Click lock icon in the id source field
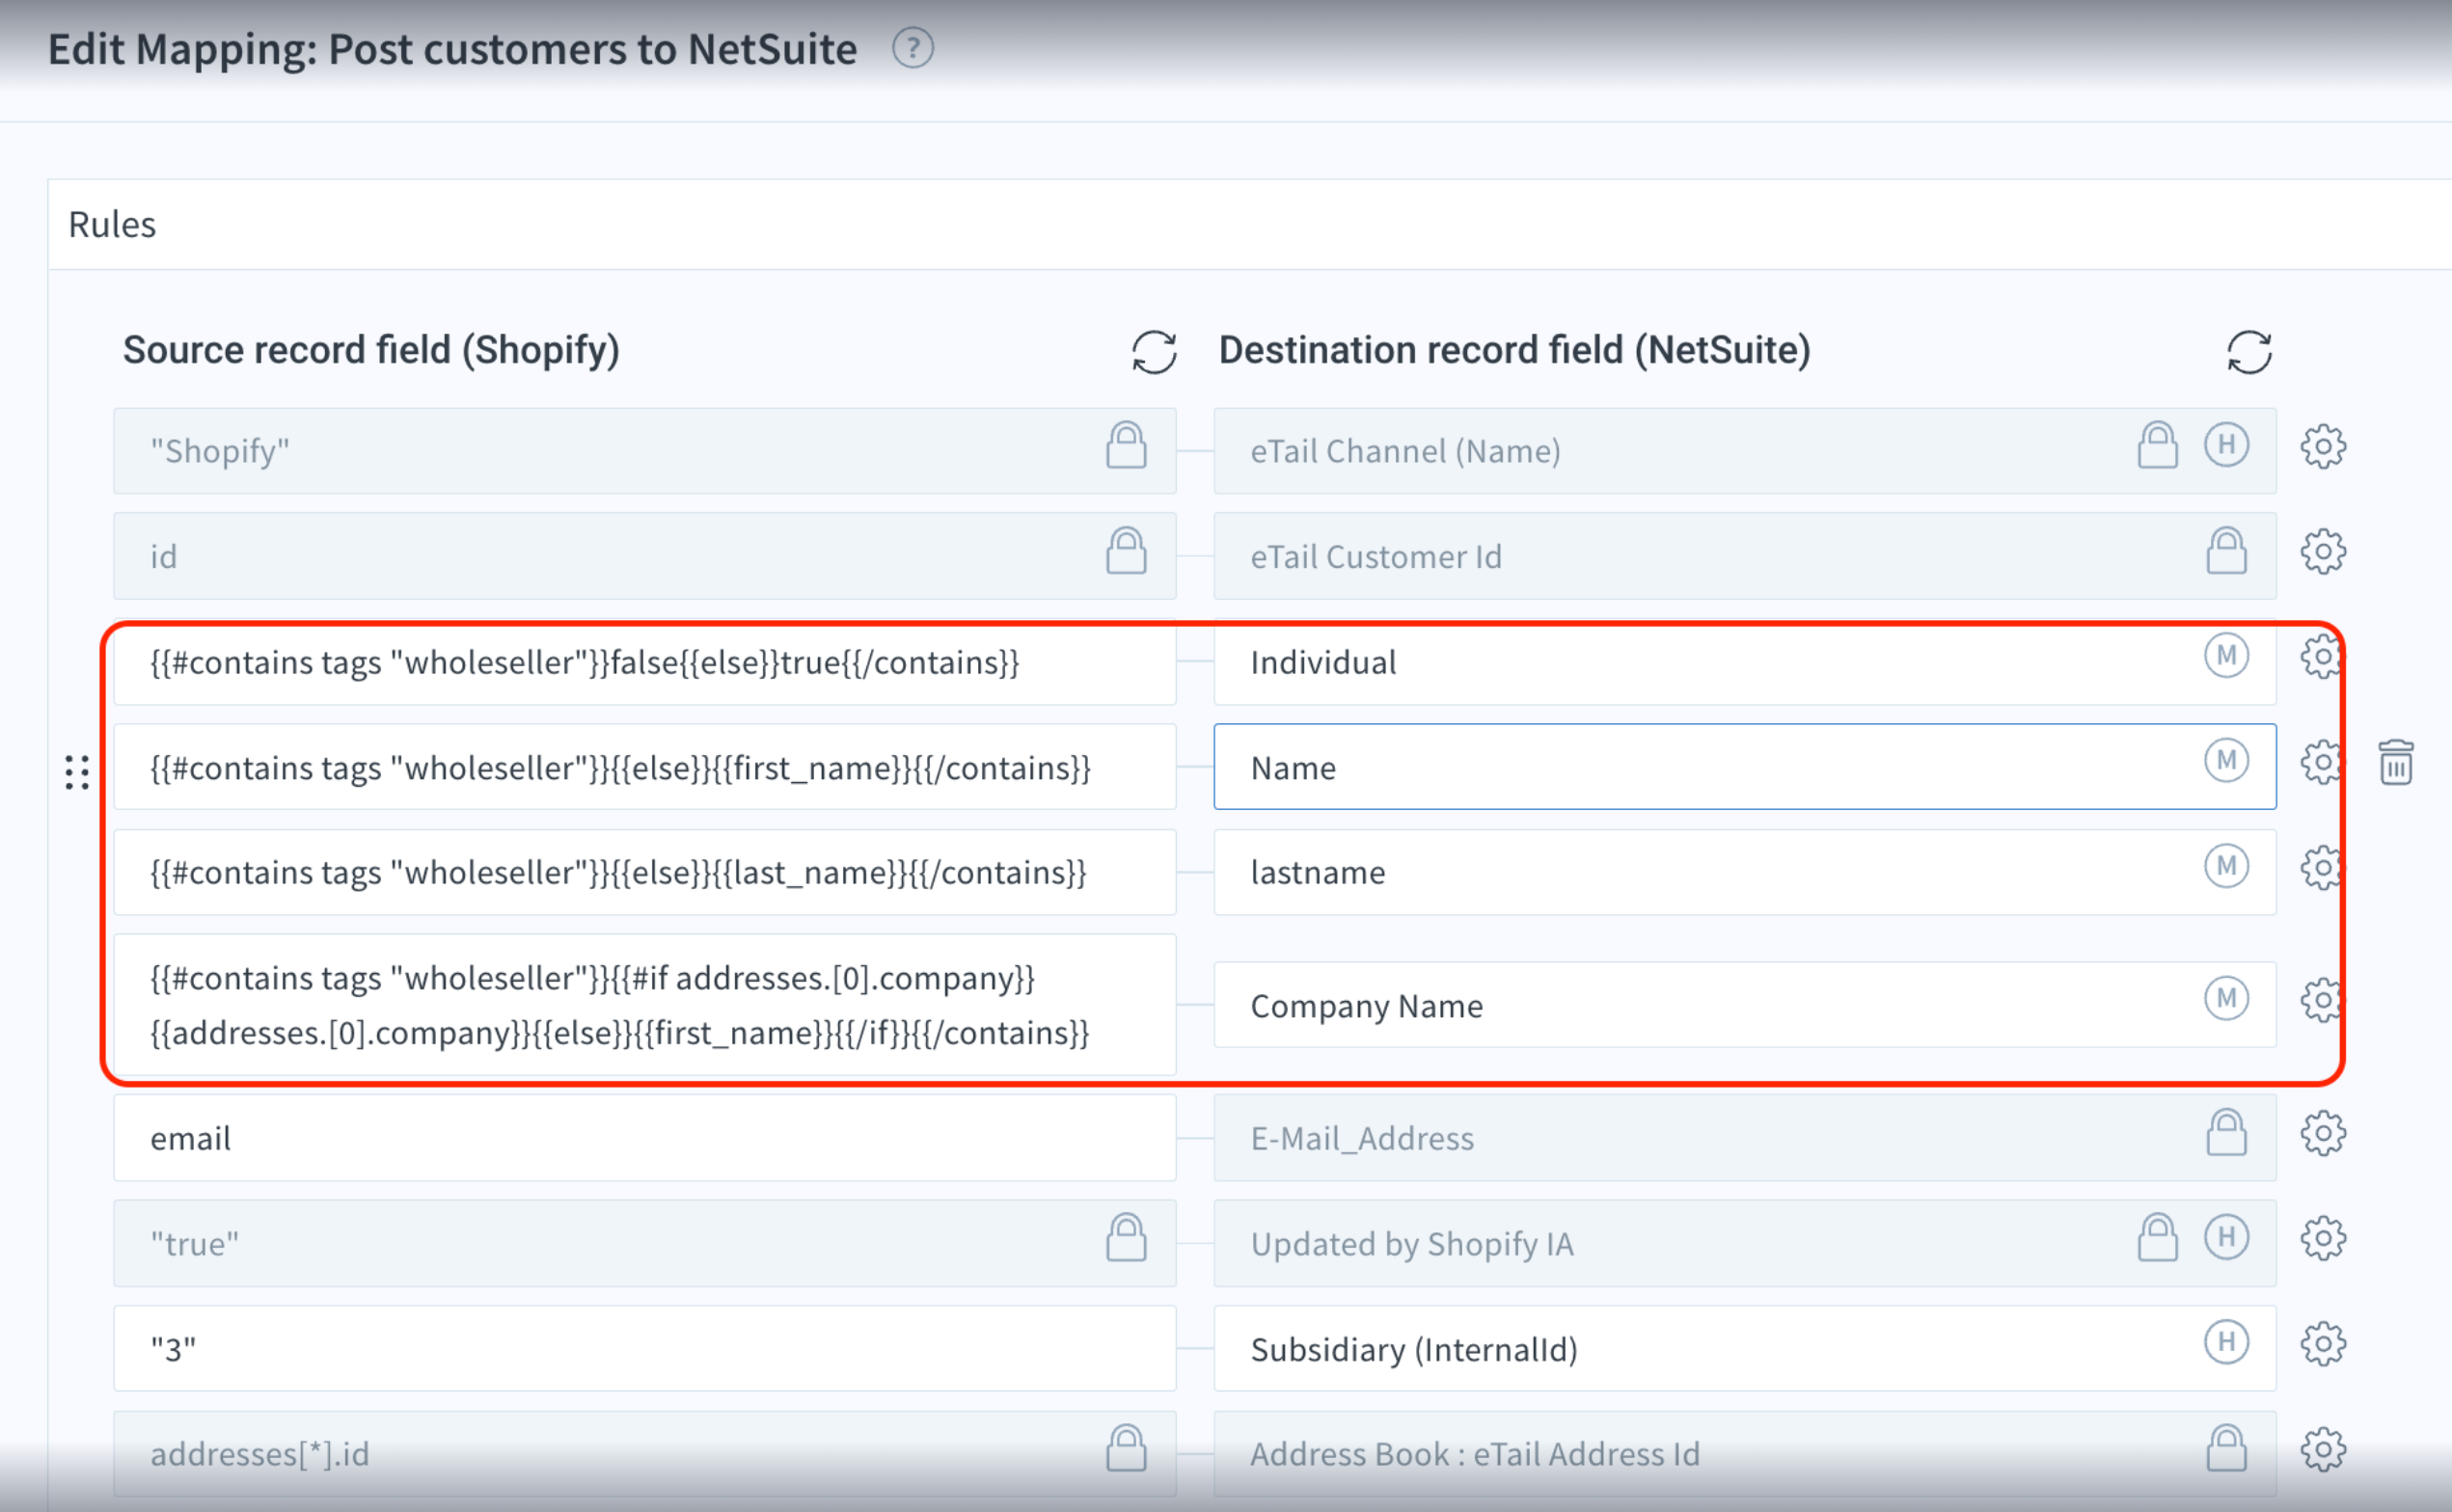The image size is (2452, 1512). point(1126,550)
